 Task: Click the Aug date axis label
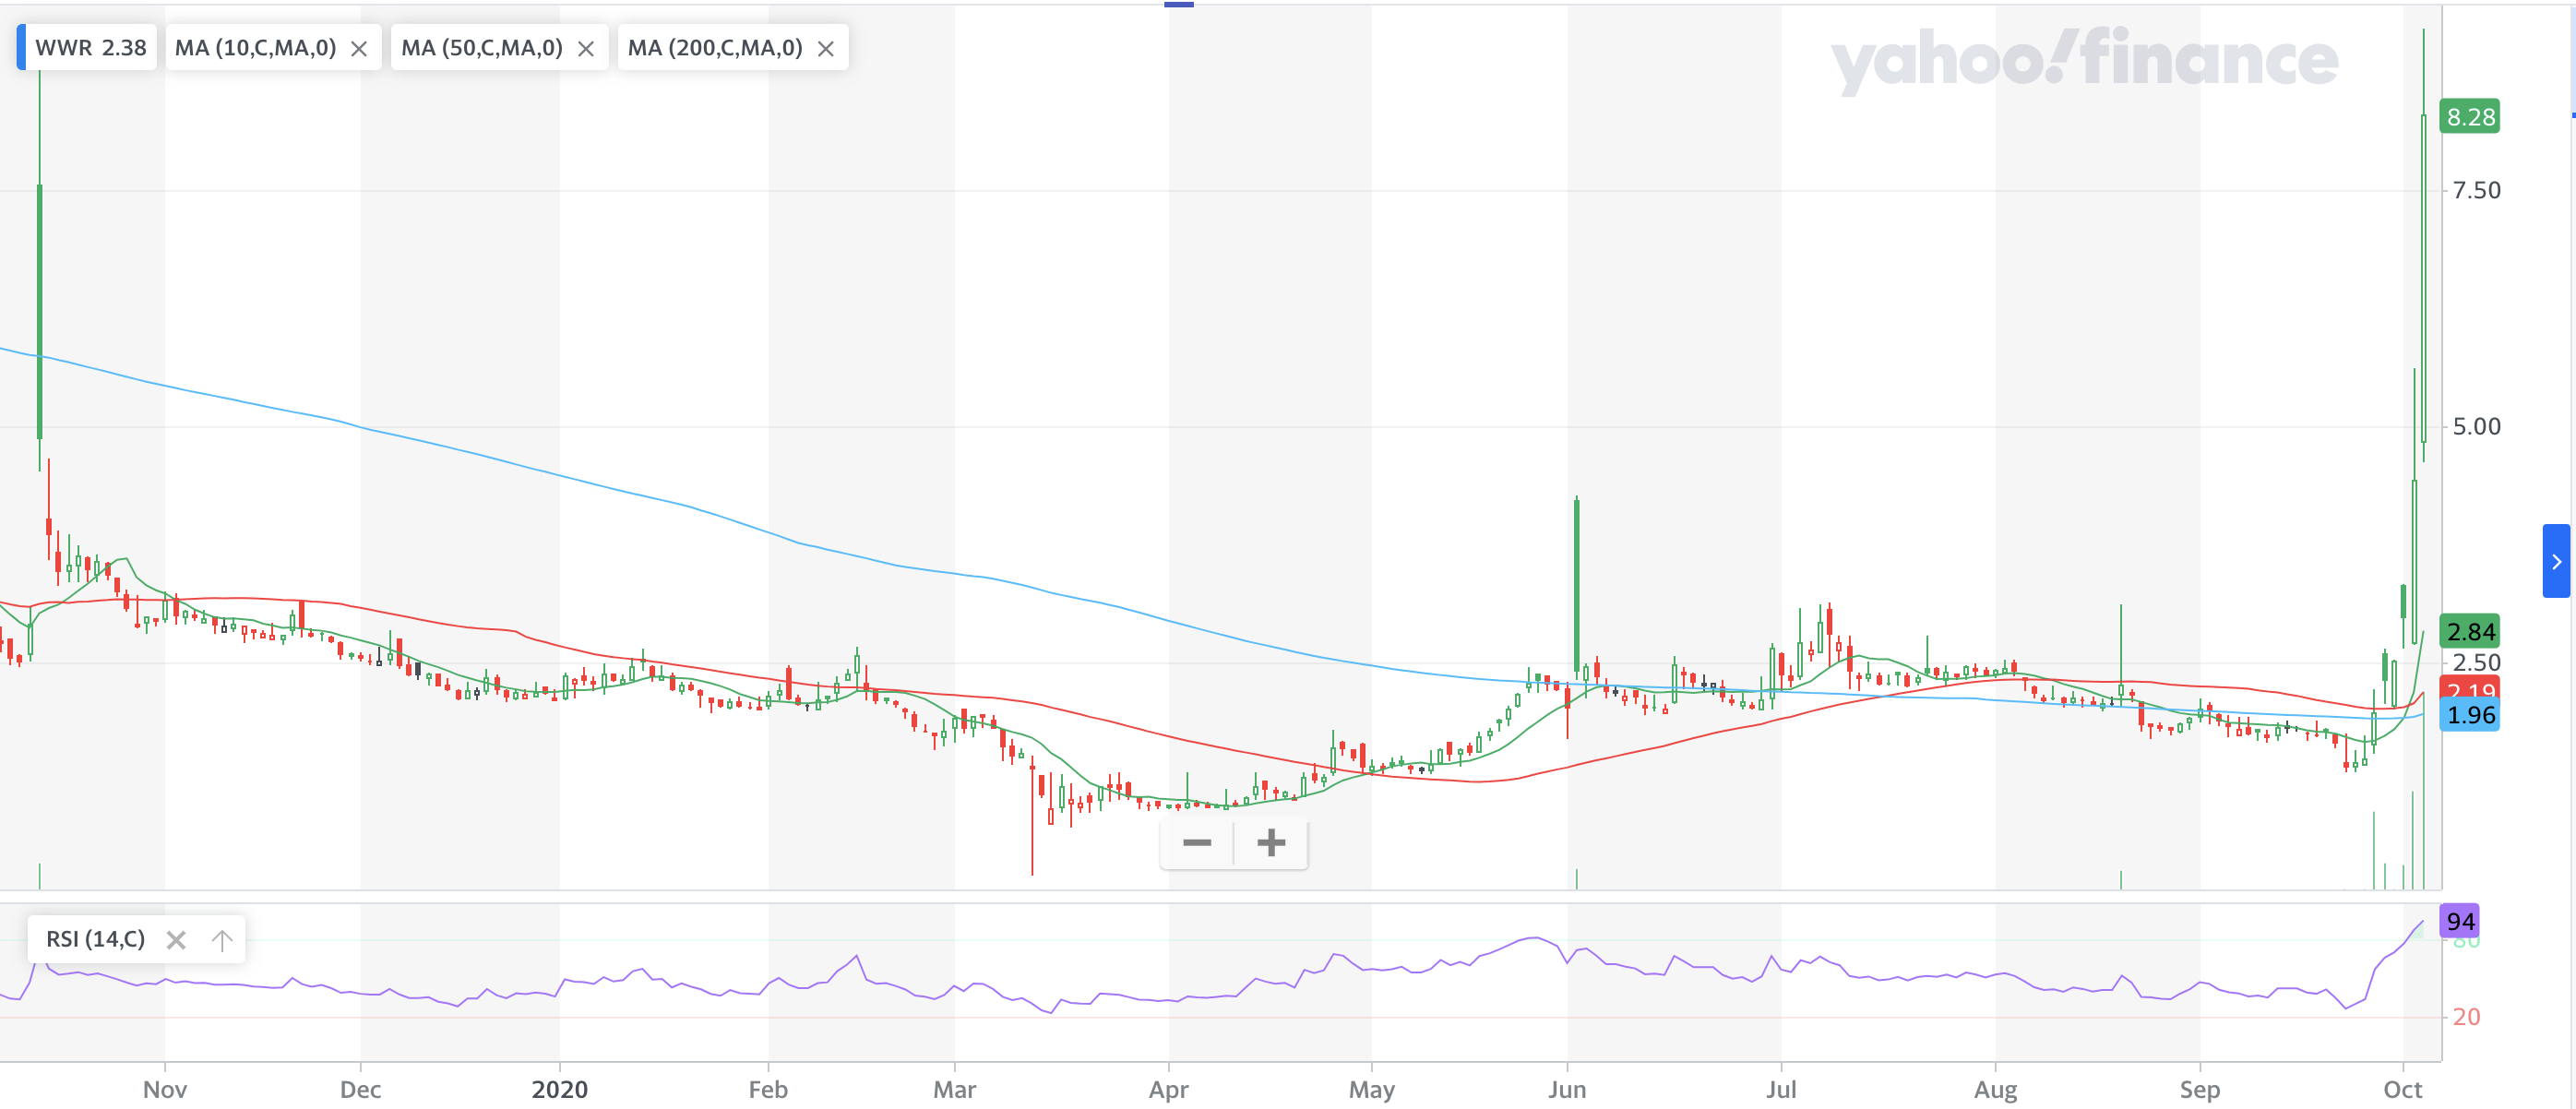[x=1995, y=1089]
